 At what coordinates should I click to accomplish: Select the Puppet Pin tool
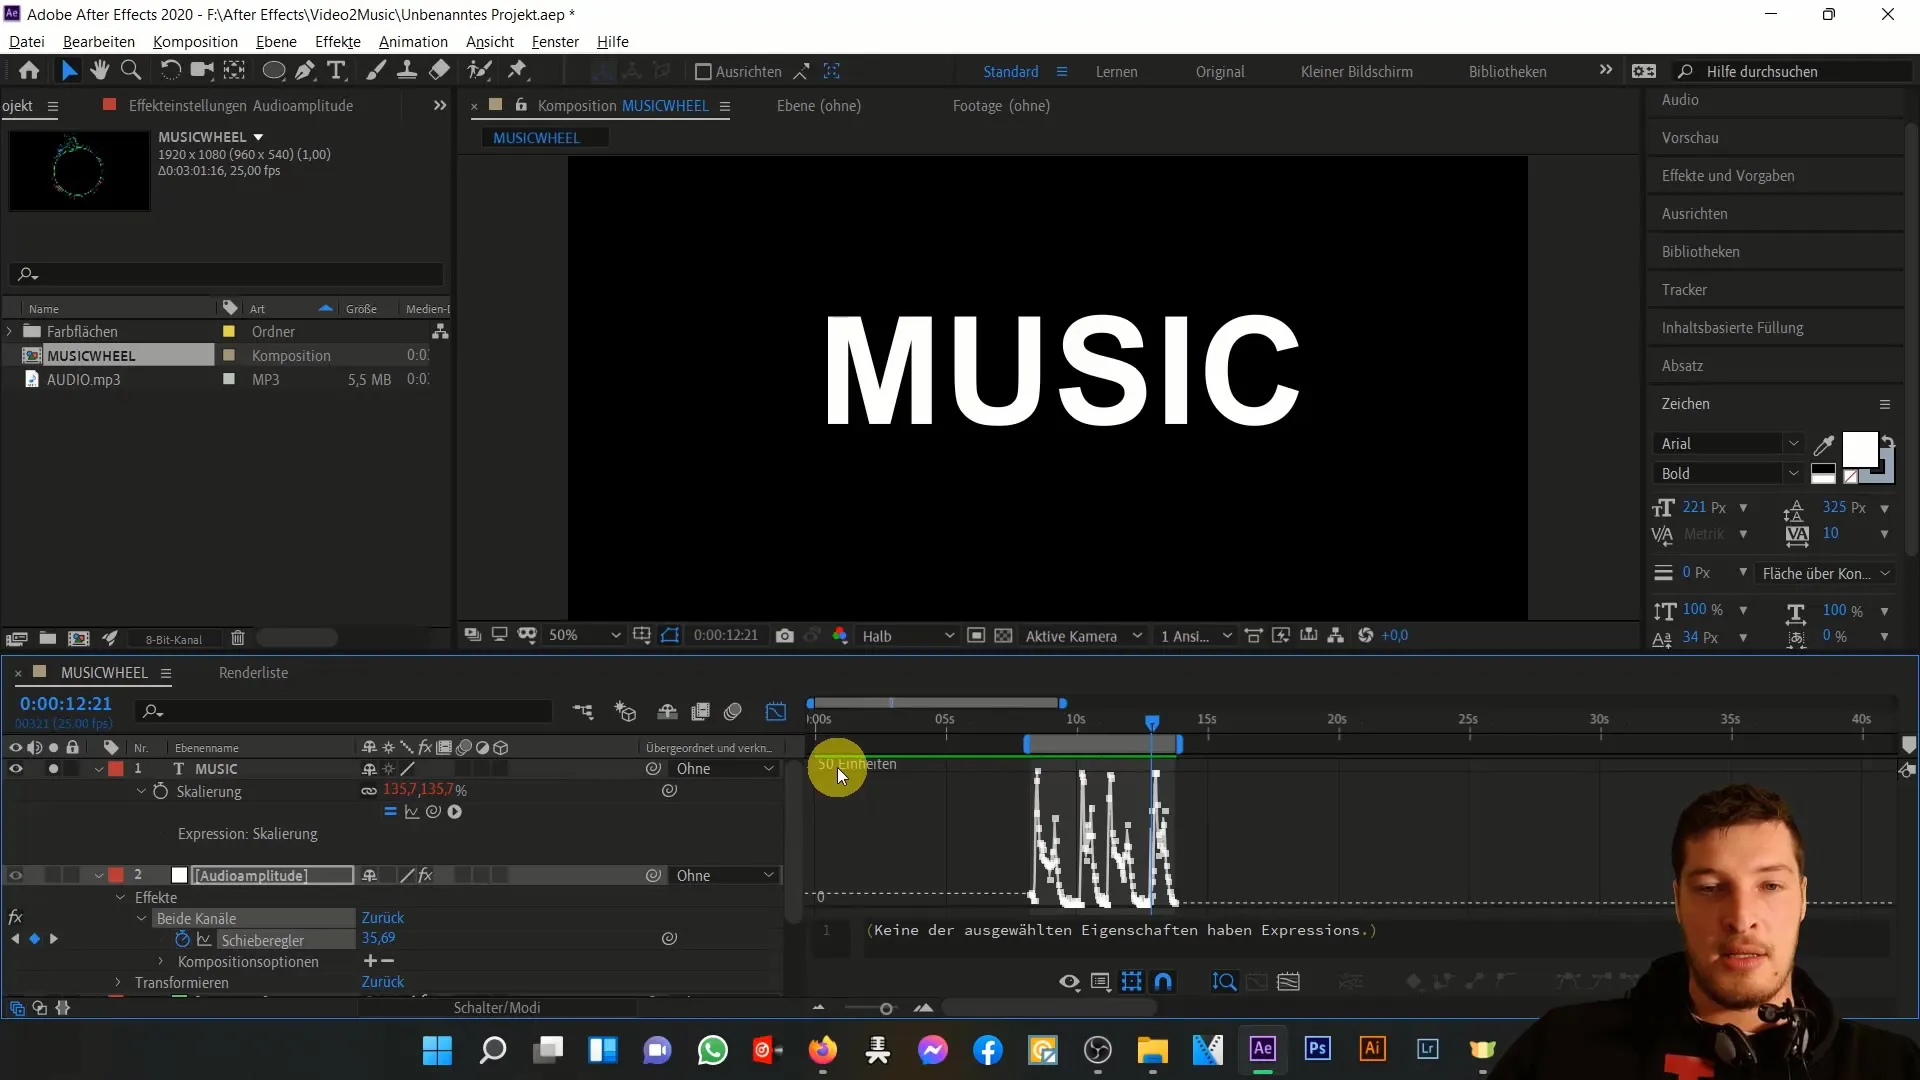(x=517, y=71)
